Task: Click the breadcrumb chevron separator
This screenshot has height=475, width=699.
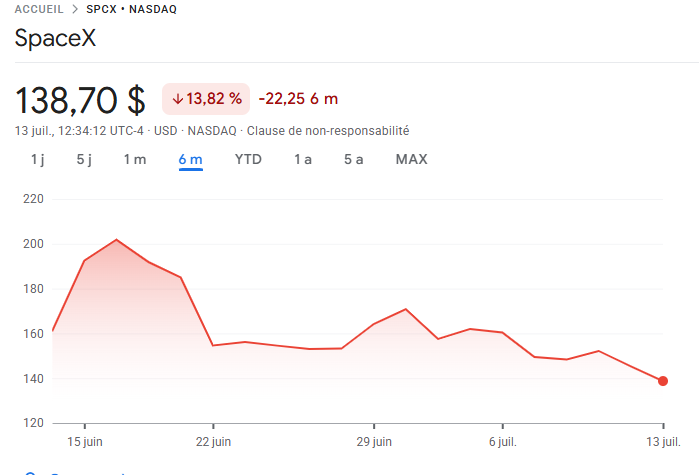Action: [x=75, y=9]
